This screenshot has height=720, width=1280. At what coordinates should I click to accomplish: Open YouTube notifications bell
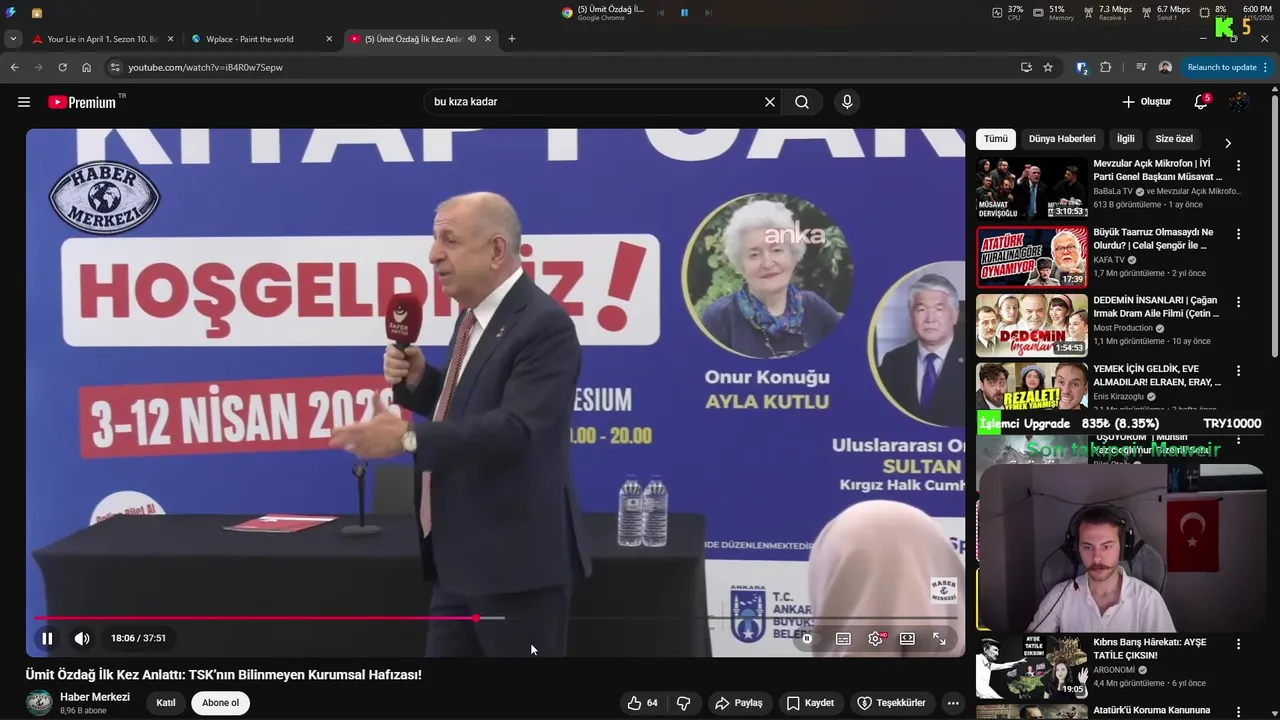click(x=1201, y=102)
